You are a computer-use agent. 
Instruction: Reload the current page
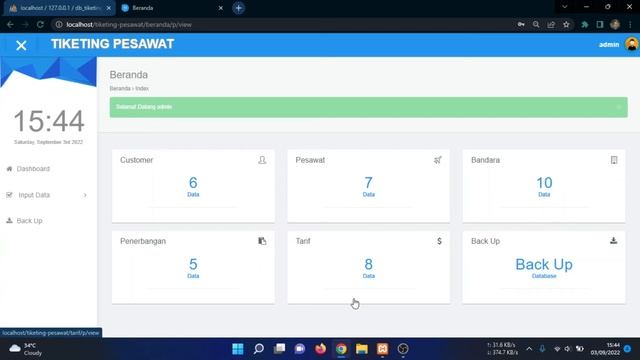(40, 24)
